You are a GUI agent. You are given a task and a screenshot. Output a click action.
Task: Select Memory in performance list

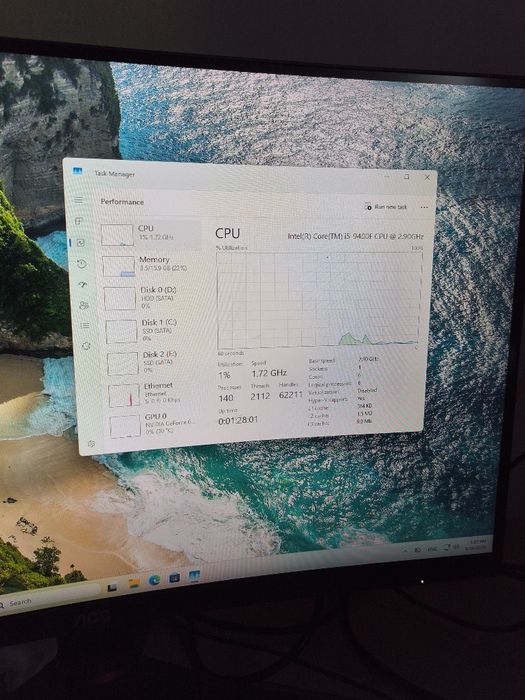click(x=152, y=265)
